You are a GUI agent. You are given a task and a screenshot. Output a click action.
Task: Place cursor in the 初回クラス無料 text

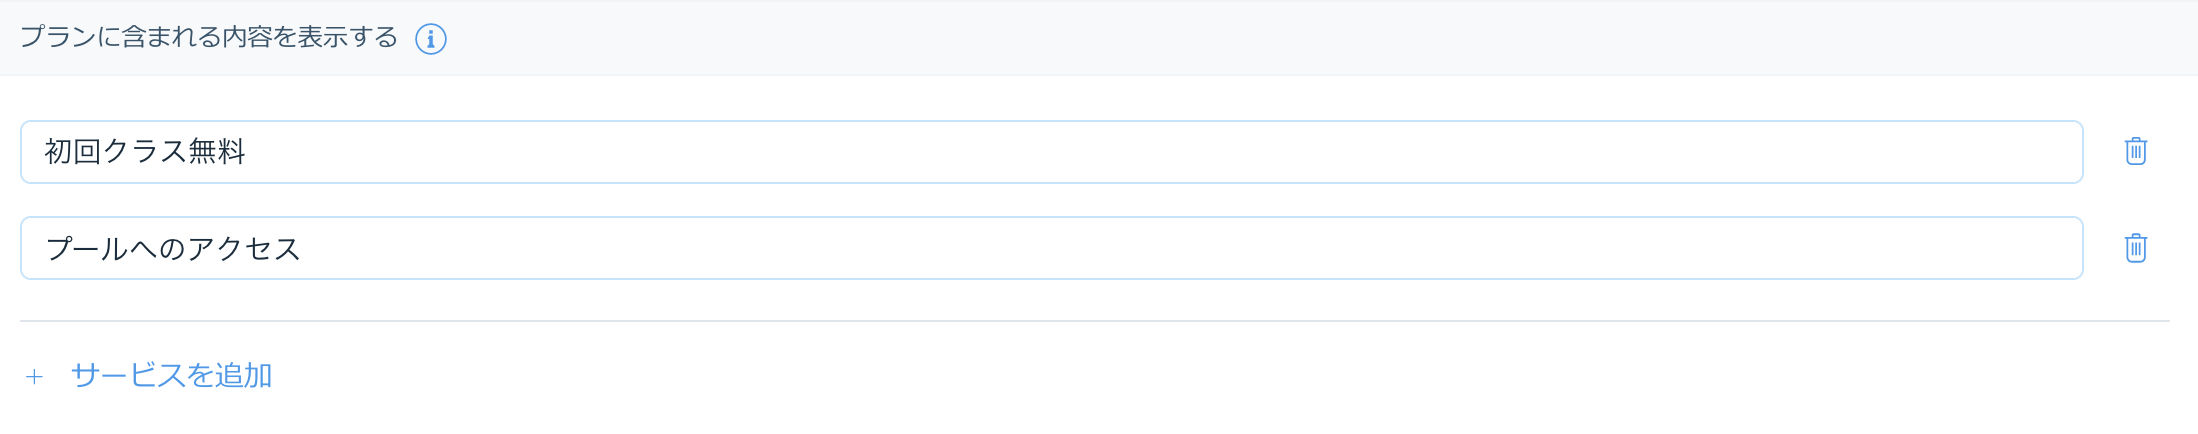click(x=146, y=152)
